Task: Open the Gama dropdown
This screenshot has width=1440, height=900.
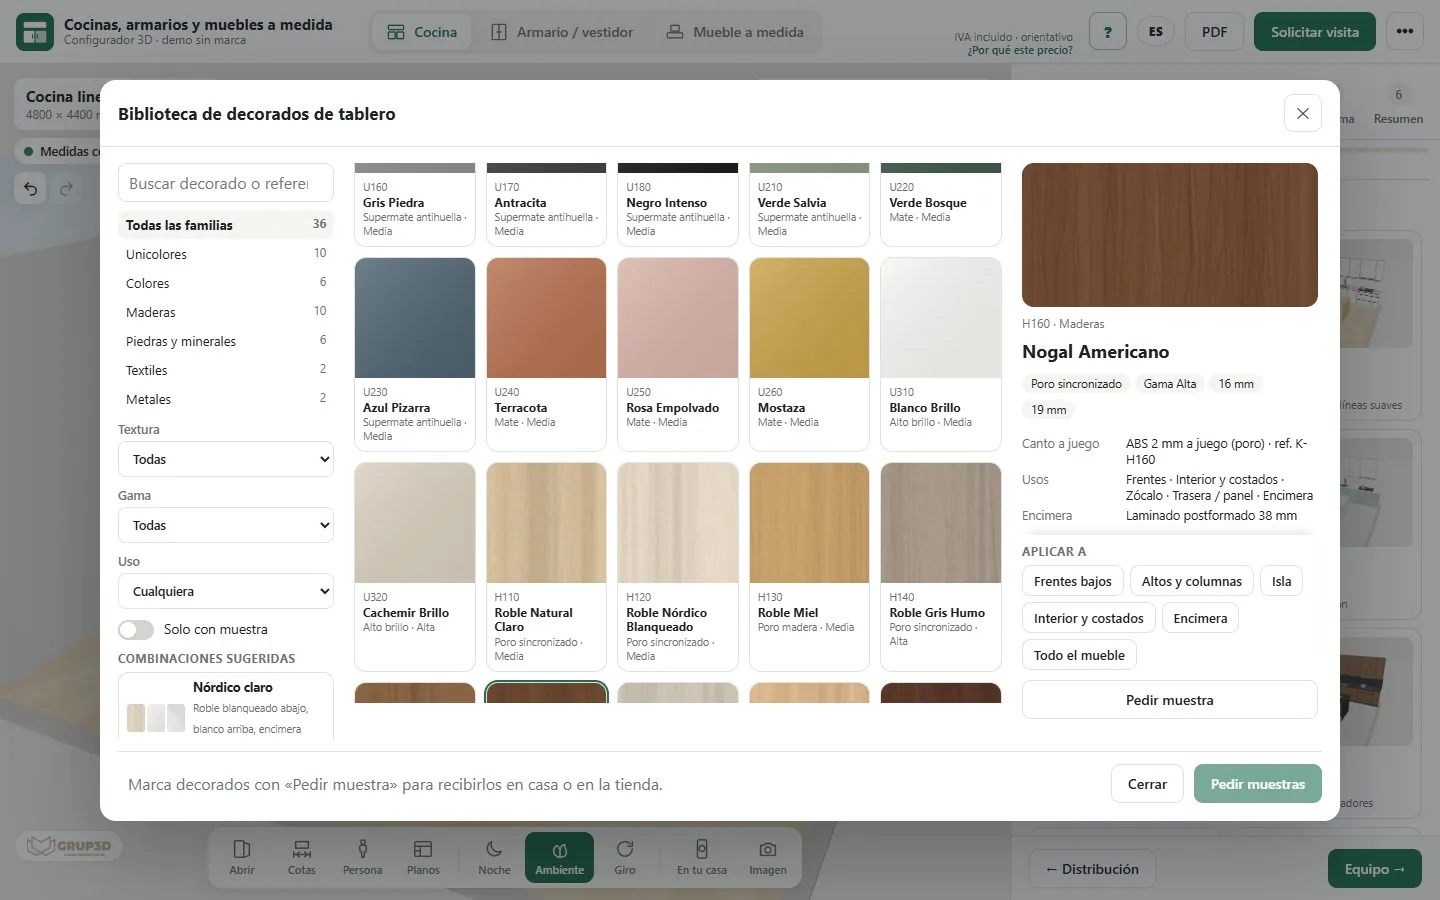Action: (x=226, y=525)
